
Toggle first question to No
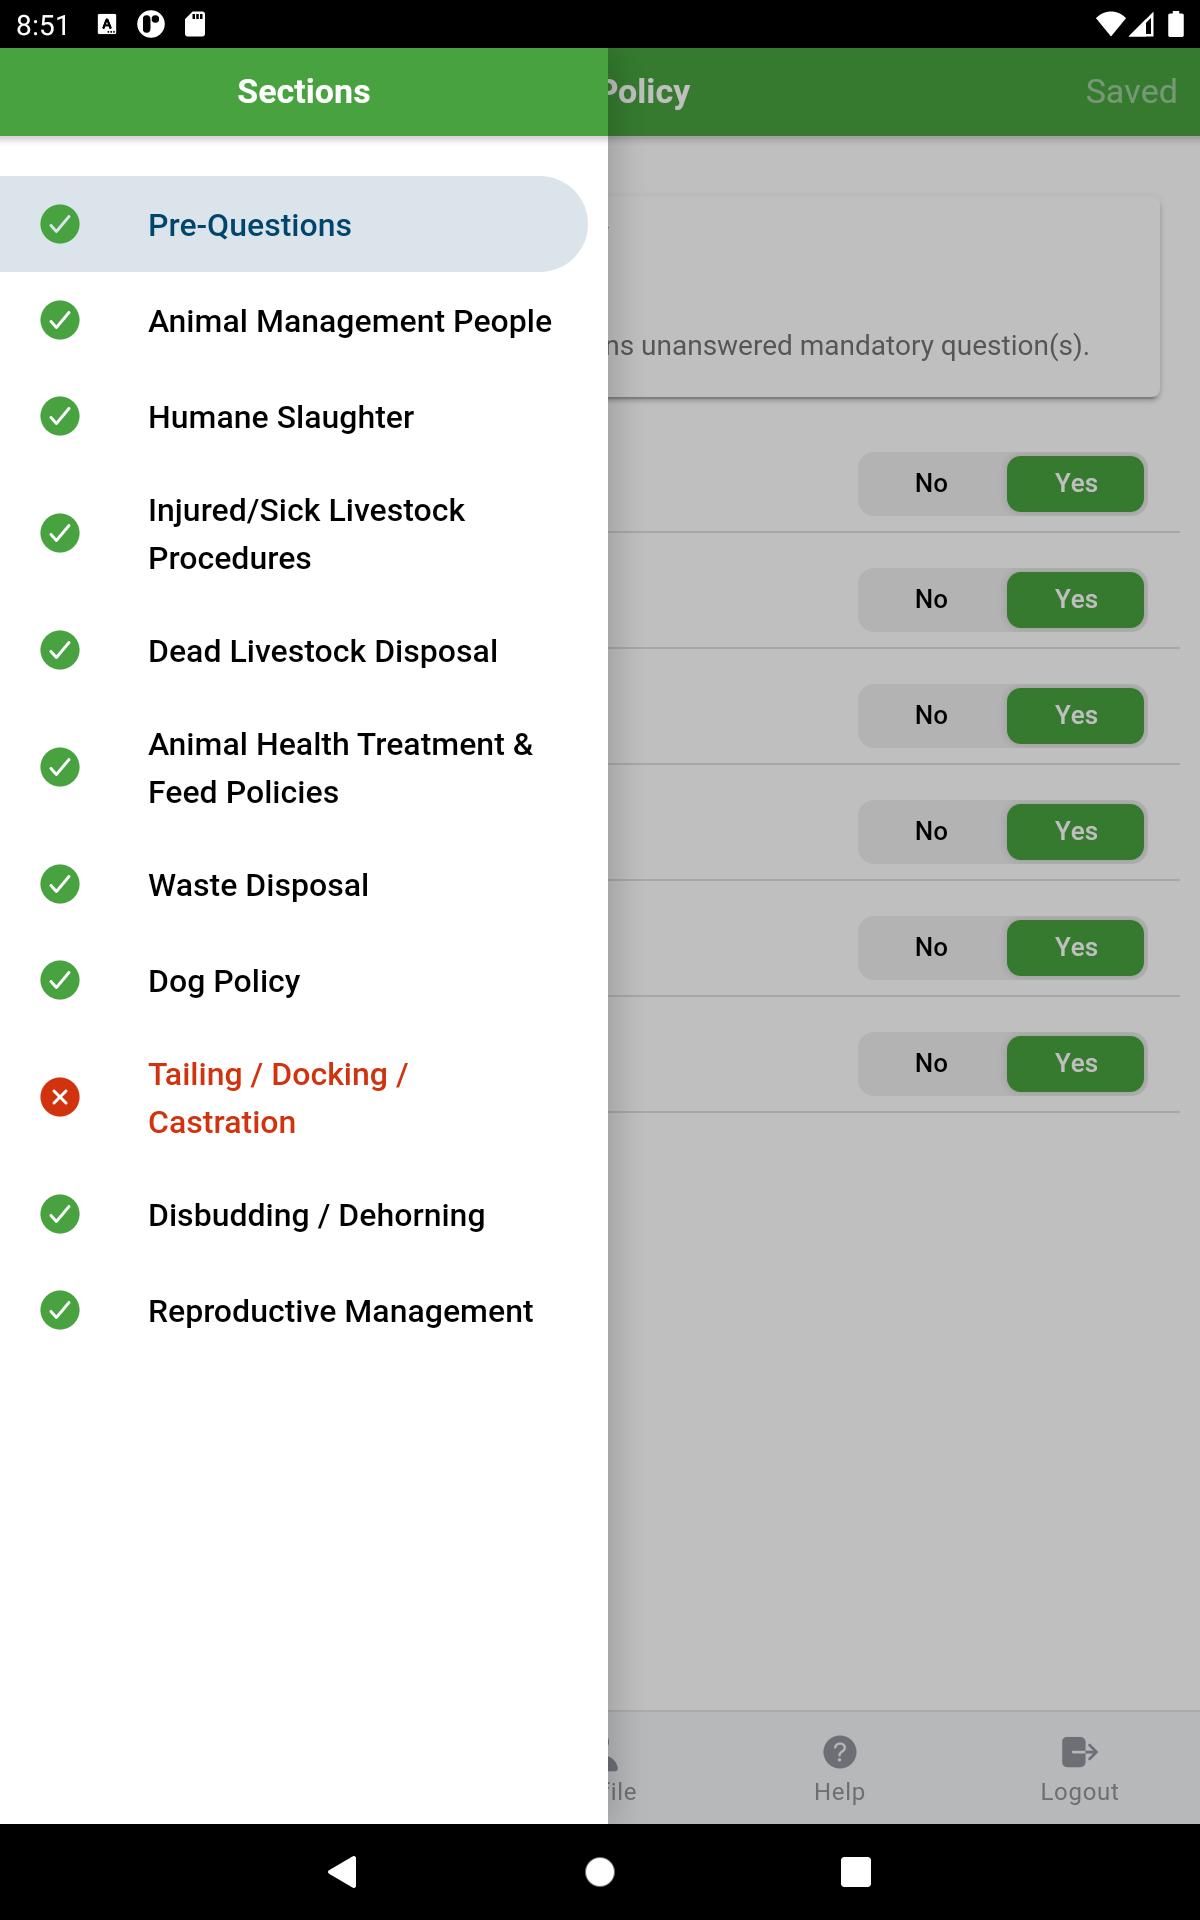click(x=931, y=484)
